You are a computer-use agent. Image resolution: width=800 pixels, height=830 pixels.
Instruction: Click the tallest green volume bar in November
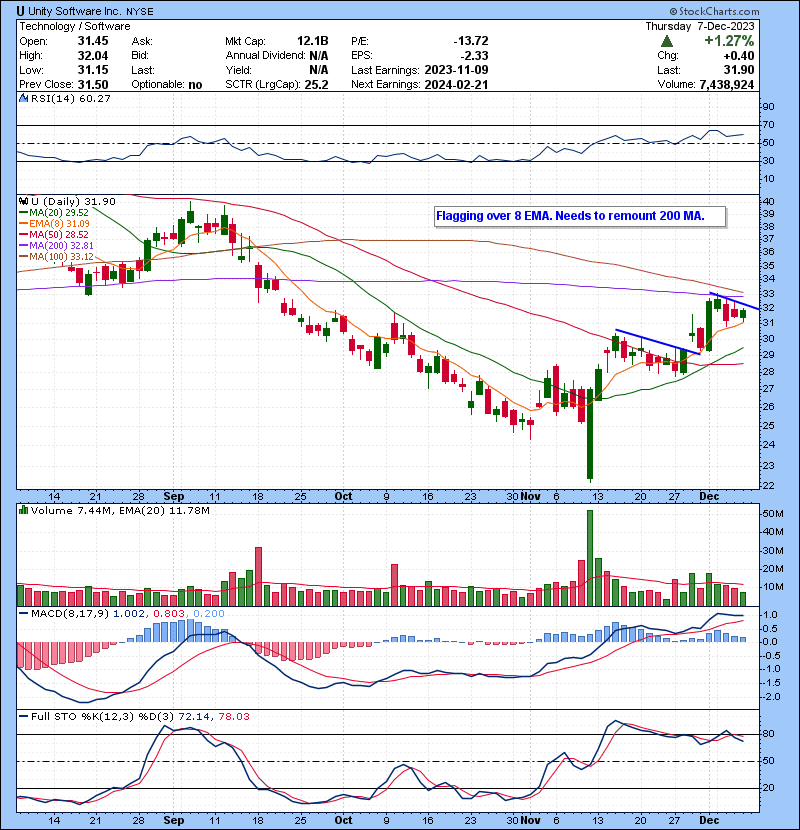(590, 558)
